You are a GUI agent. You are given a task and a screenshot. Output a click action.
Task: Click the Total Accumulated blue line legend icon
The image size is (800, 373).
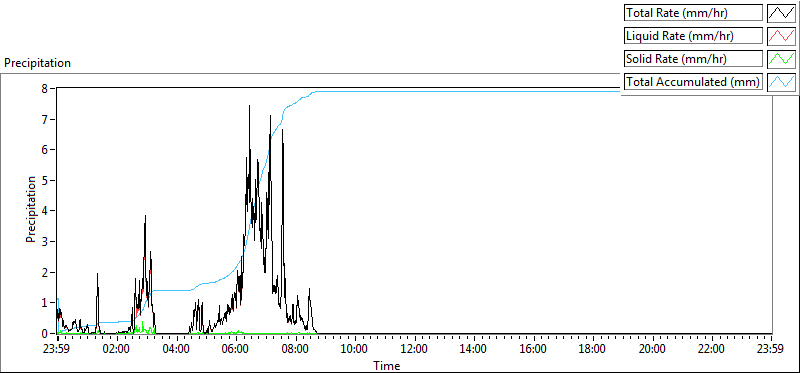click(x=781, y=82)
